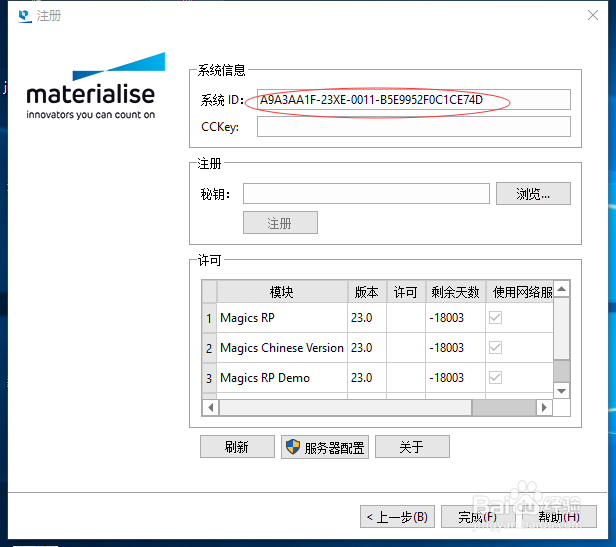Viewport: 616px width, 547px height.
Task: Click the shield icon on 服务器配置 button
Action: click(x=293, y=447)
